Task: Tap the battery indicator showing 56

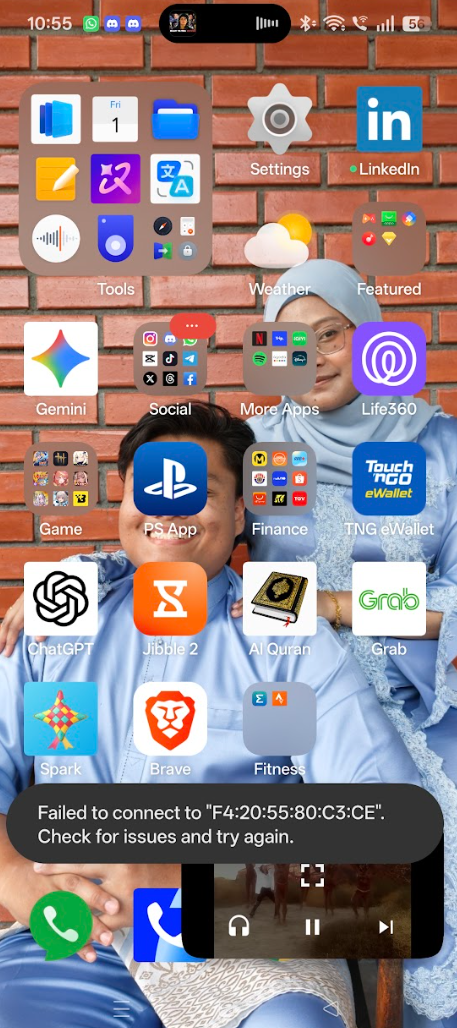Action: (416, 24)
